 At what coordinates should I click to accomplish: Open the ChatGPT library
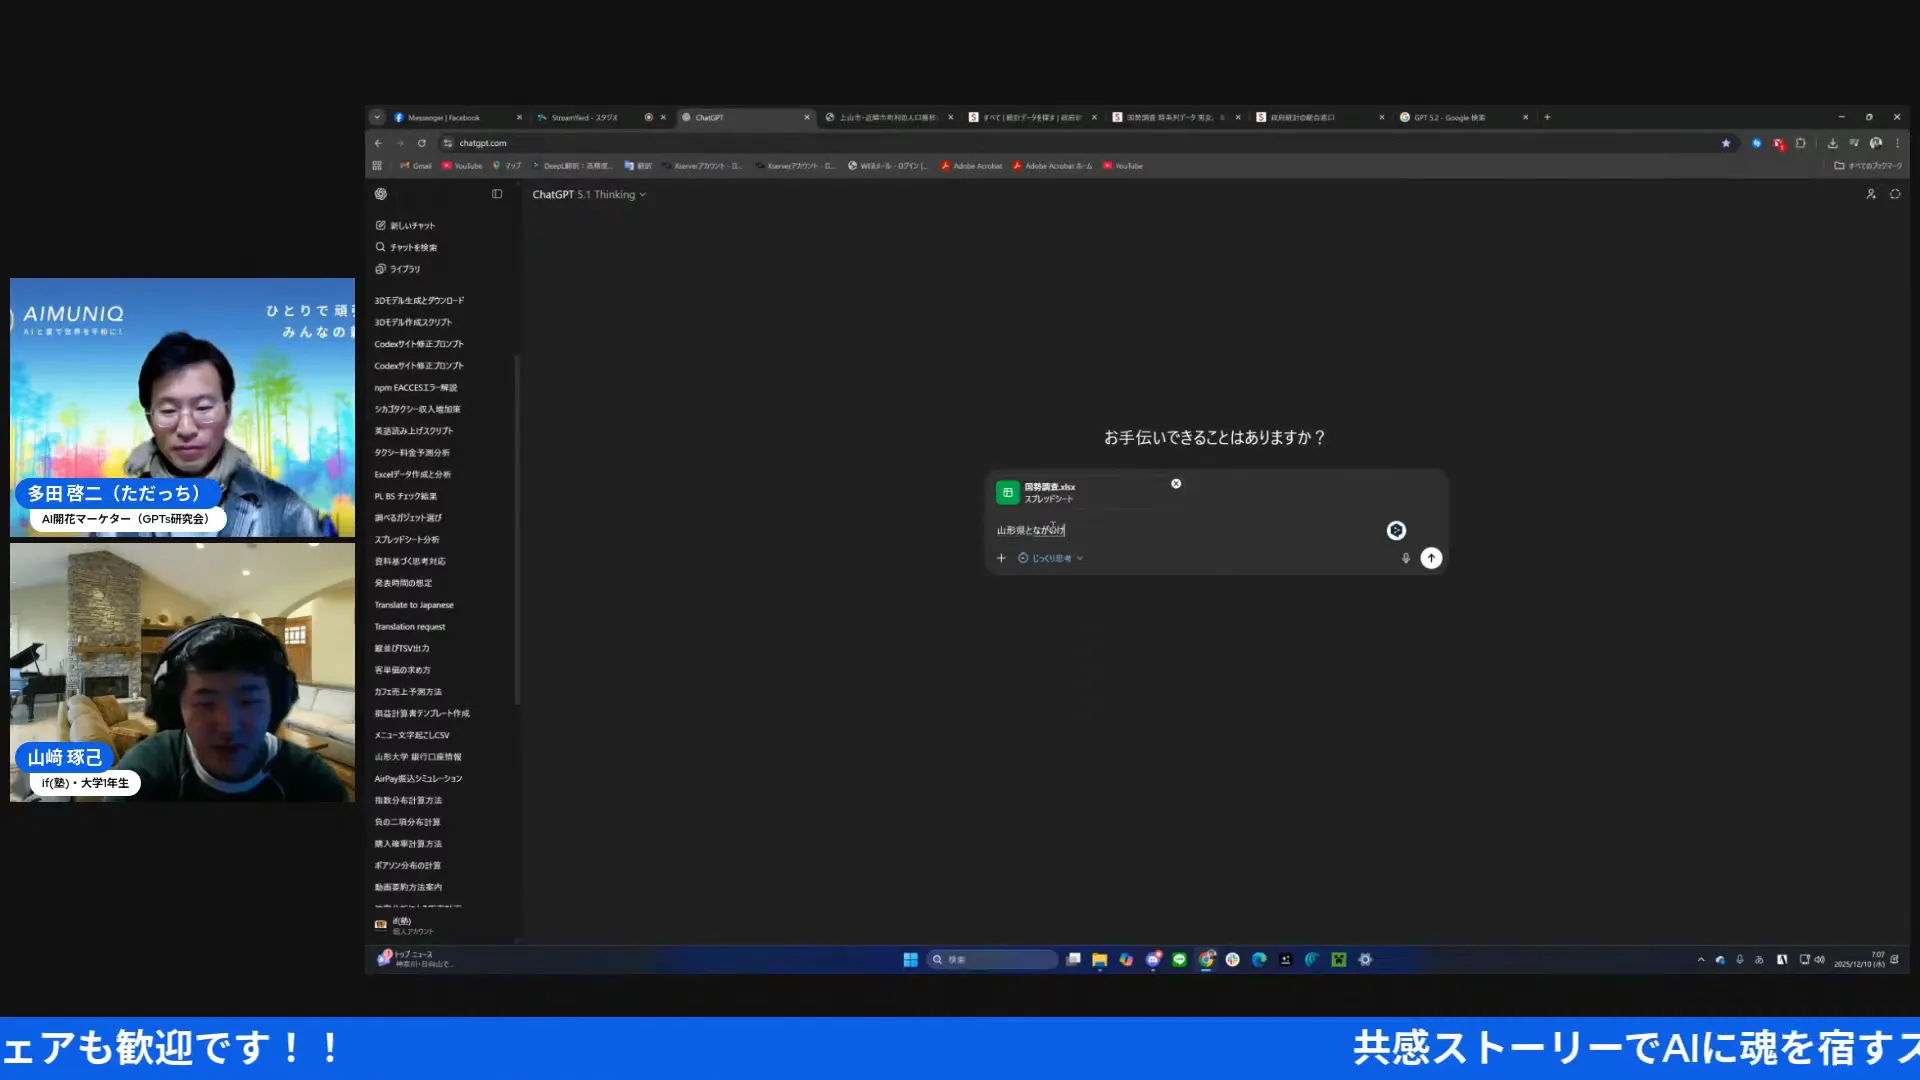pyautogui.click(x=403, y=268)
